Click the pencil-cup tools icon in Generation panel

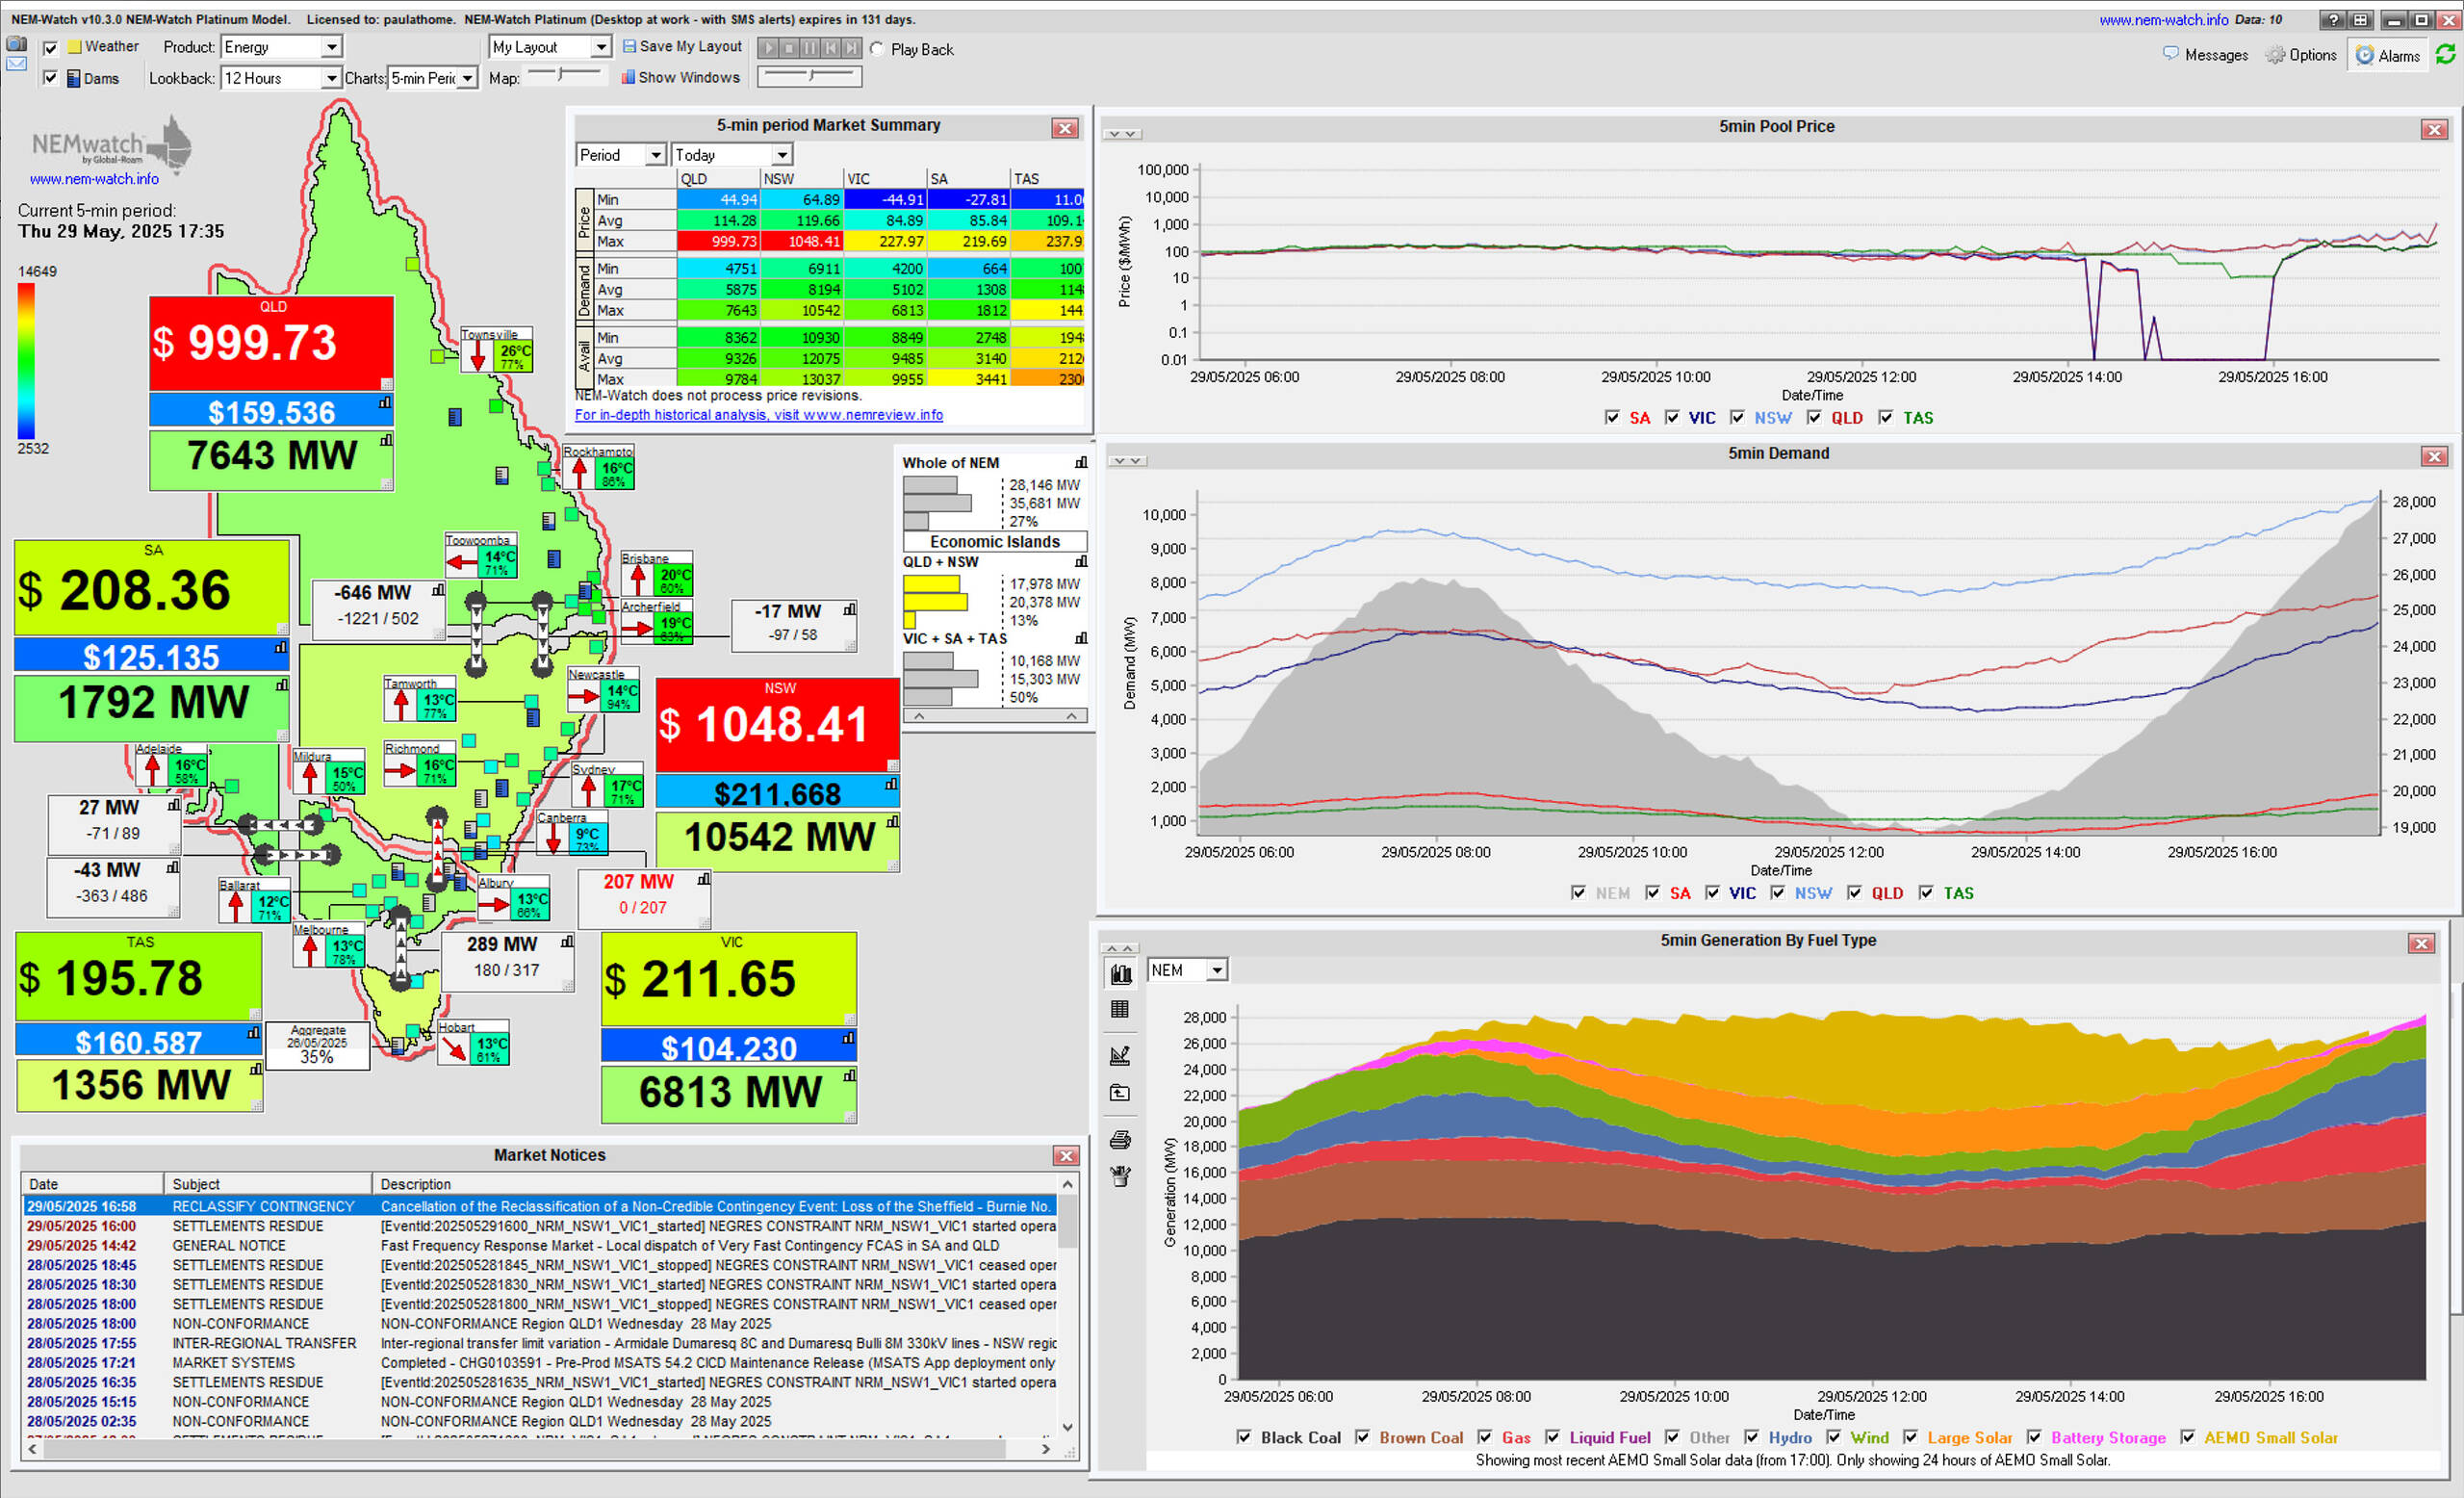(1120, 1176)
